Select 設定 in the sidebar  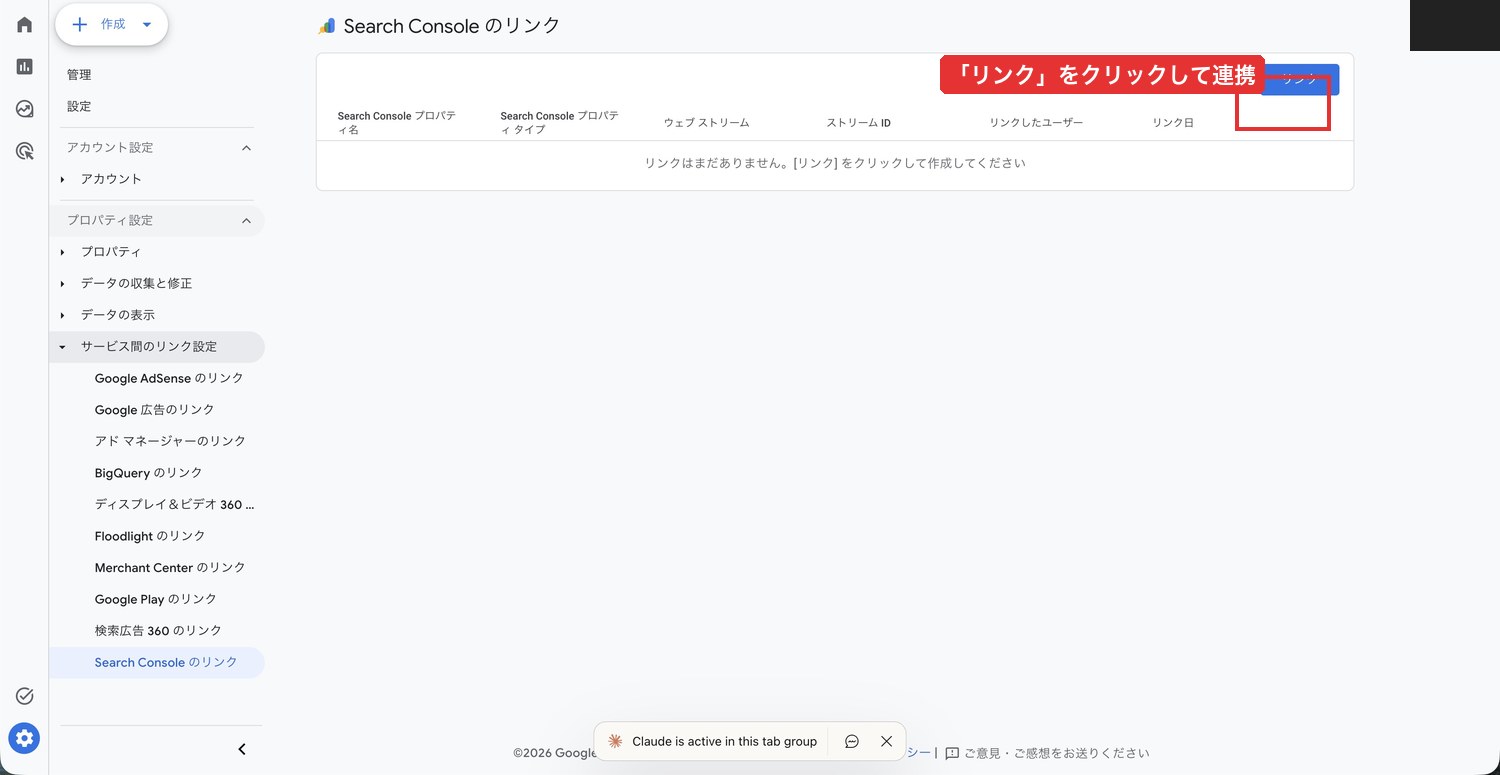[79, 106]
